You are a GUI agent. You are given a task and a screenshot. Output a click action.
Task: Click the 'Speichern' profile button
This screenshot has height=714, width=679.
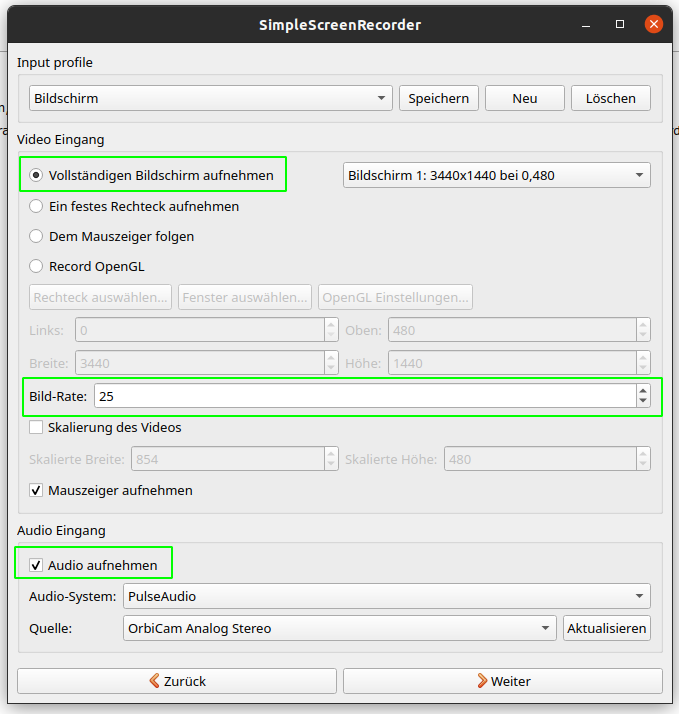[439, 98]
